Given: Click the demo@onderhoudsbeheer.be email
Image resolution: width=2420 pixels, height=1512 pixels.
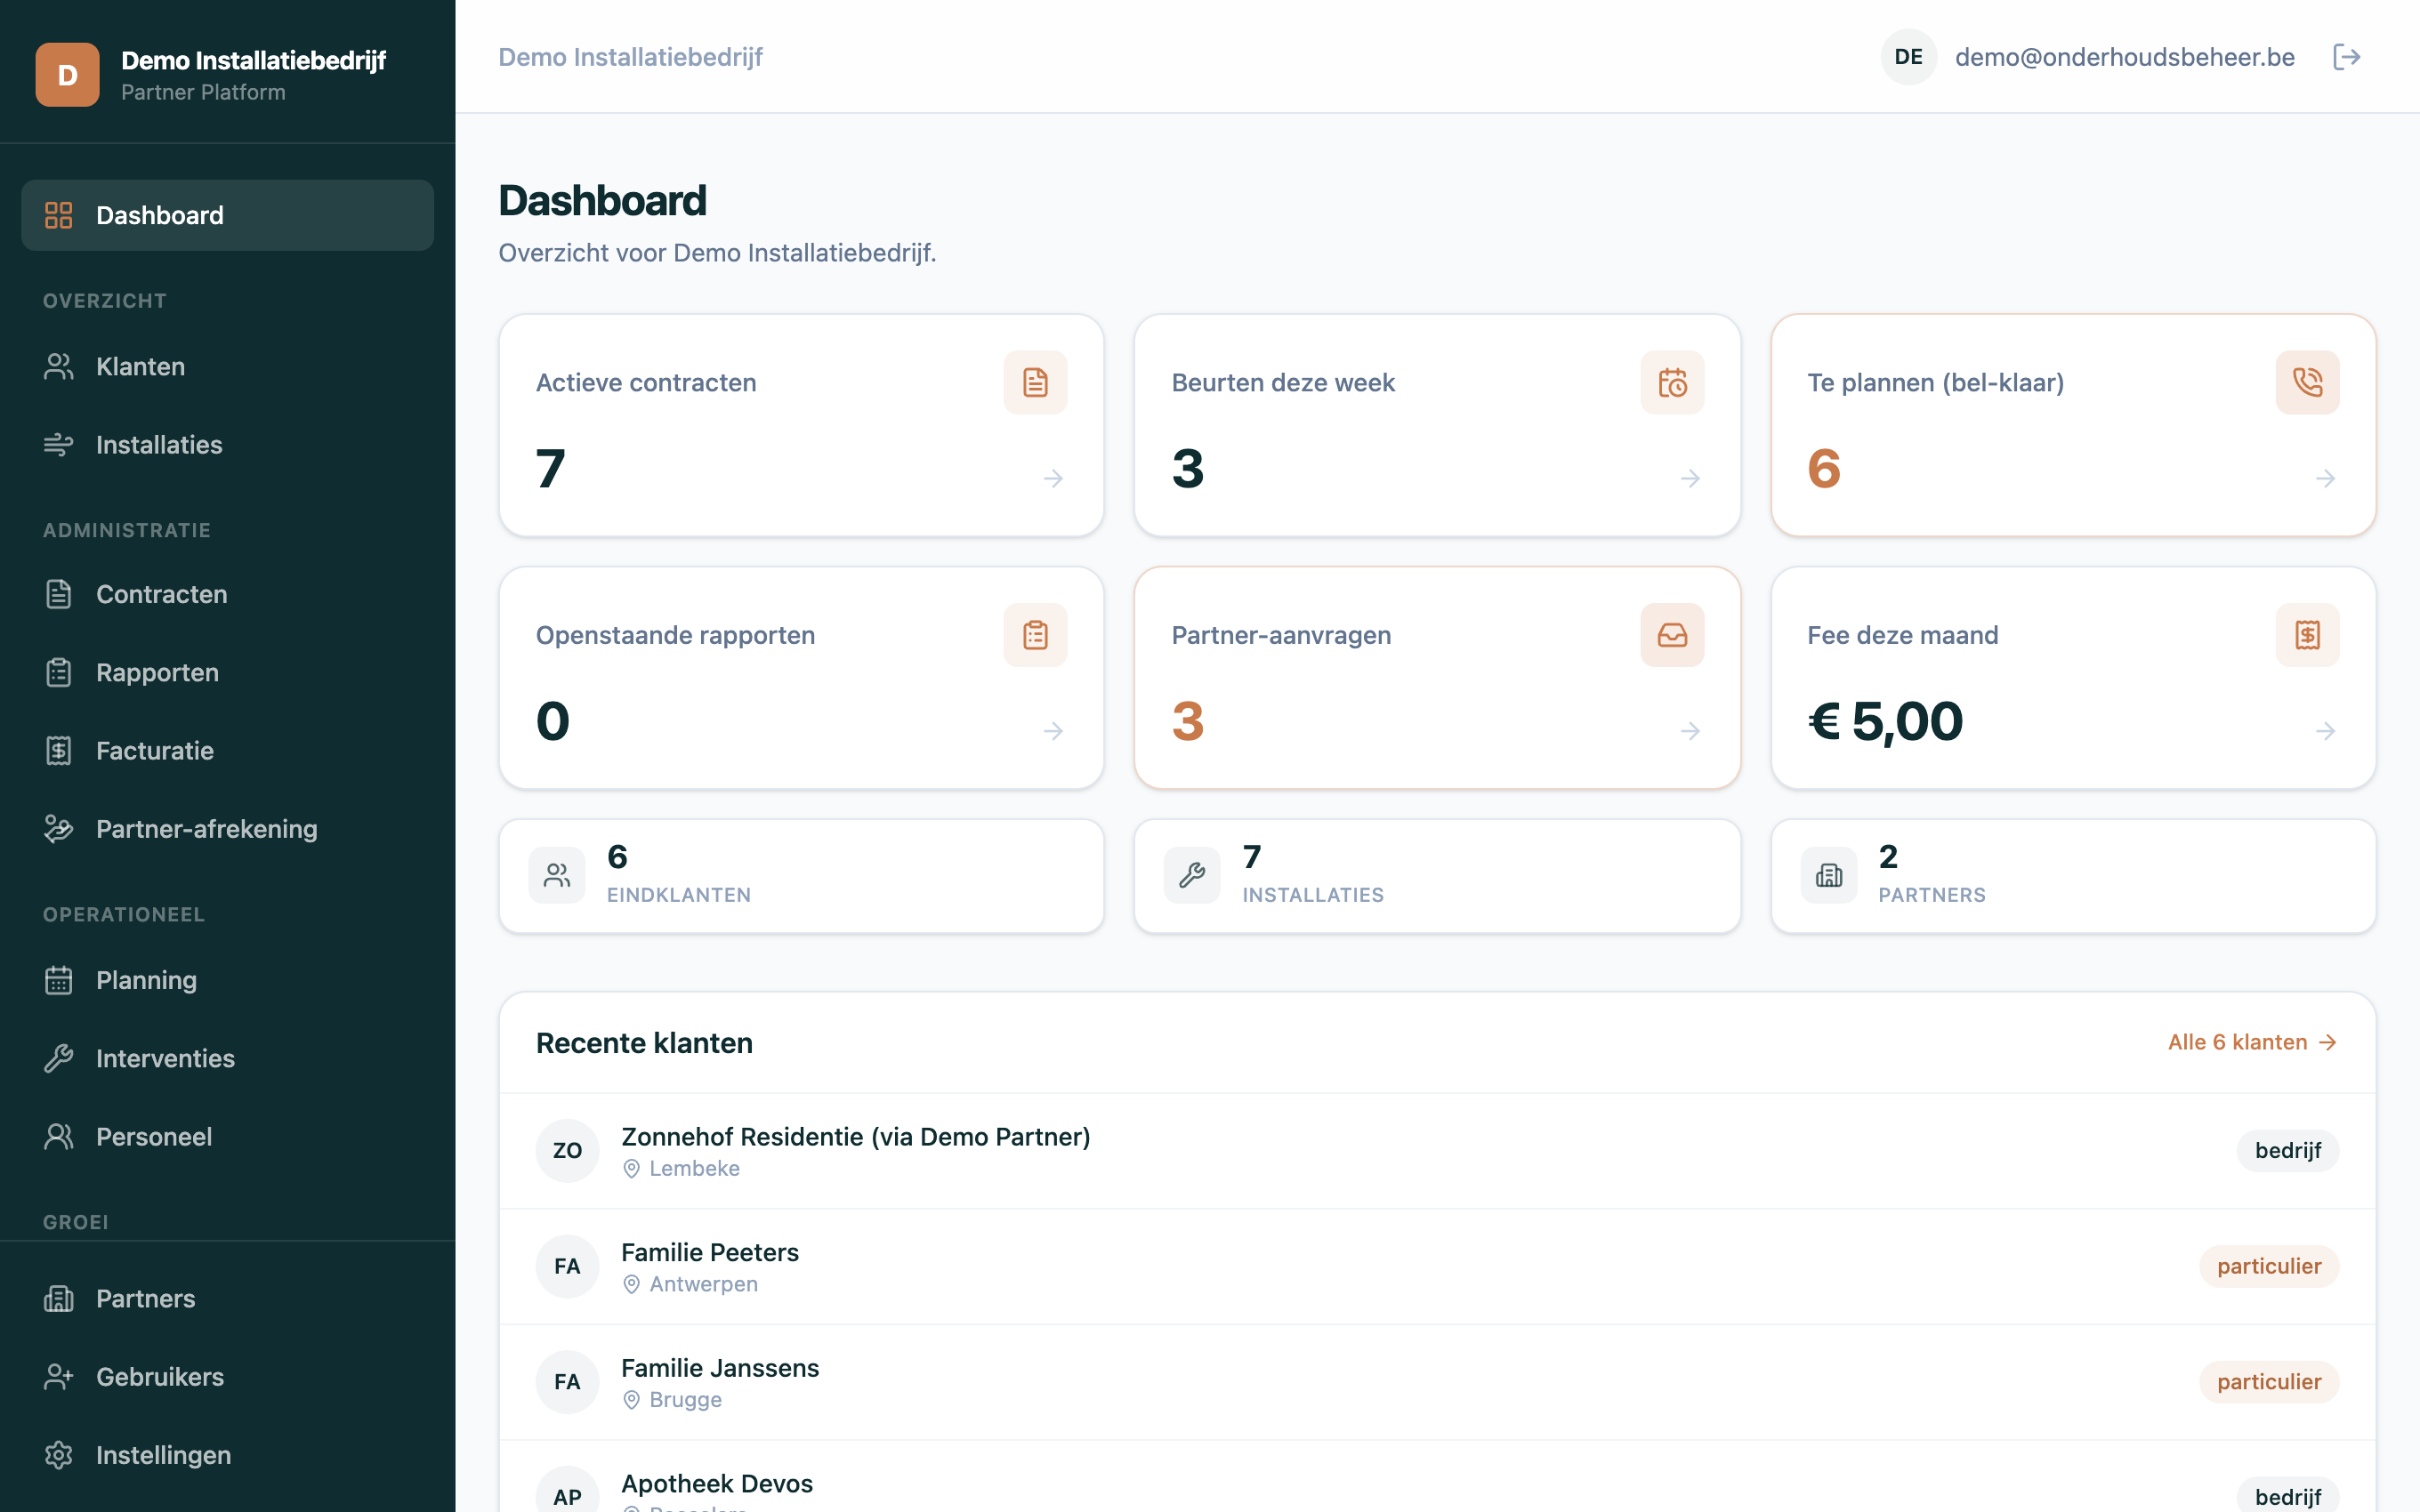Looking at the screenshot, I should [2124, 57].
